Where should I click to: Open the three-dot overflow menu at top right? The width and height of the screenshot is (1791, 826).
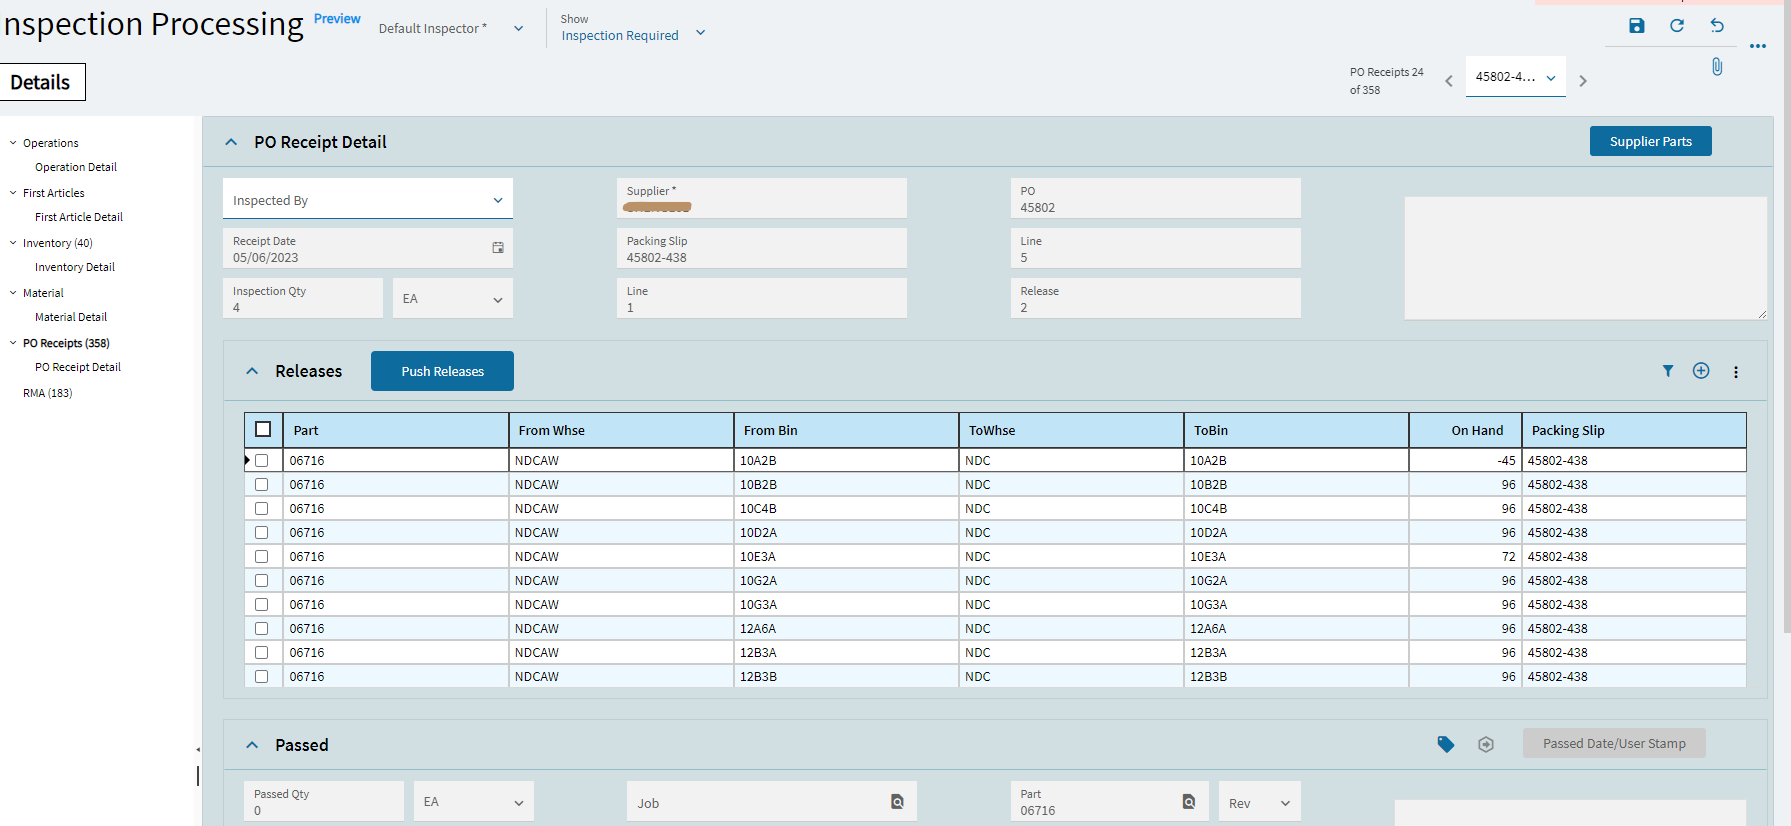pyautogui.click(x=1758, y=46)
